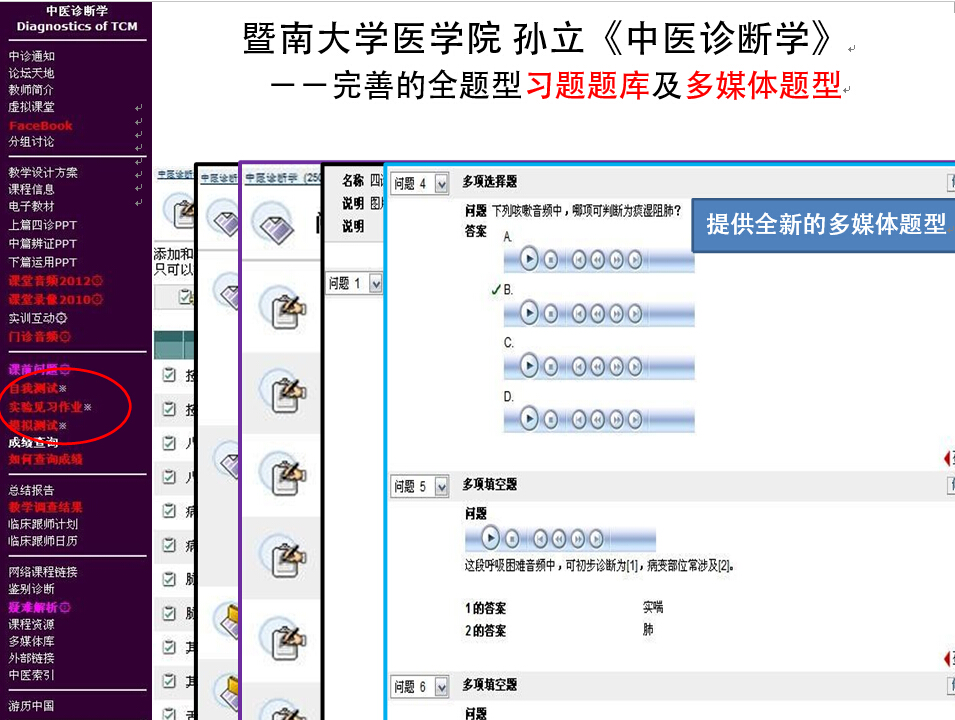Open 论坛天地 forum link
This screenshot has width=955, height=720.
(x=32, y=73)
